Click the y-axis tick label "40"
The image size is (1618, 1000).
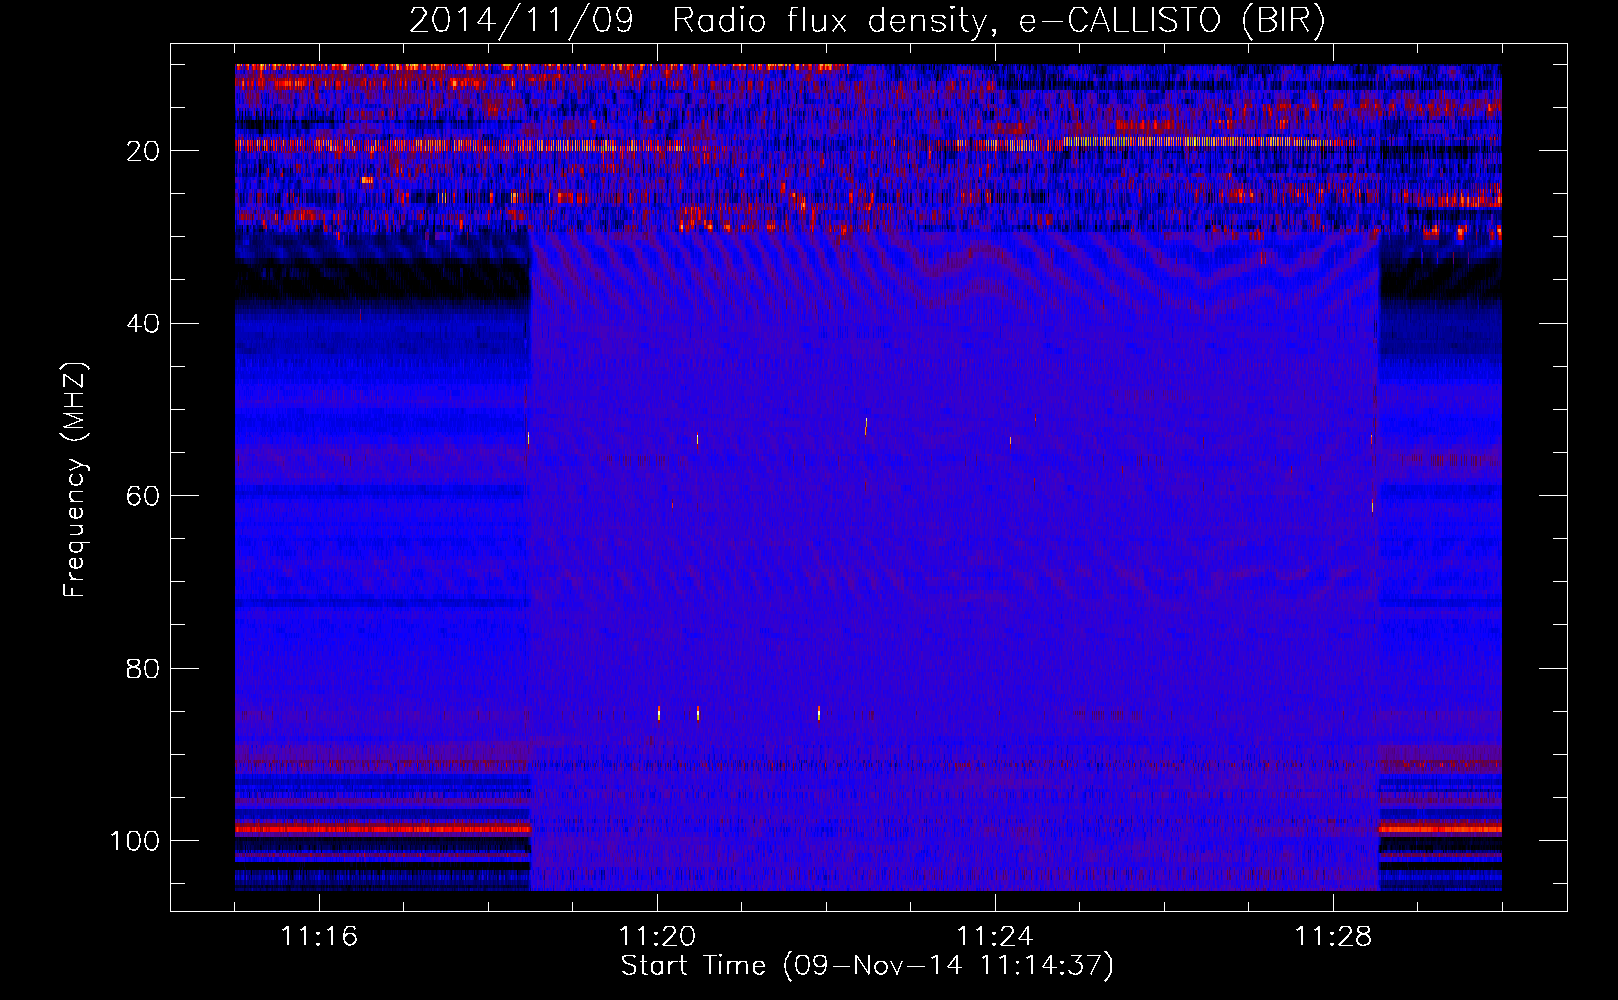click(143, 324)
